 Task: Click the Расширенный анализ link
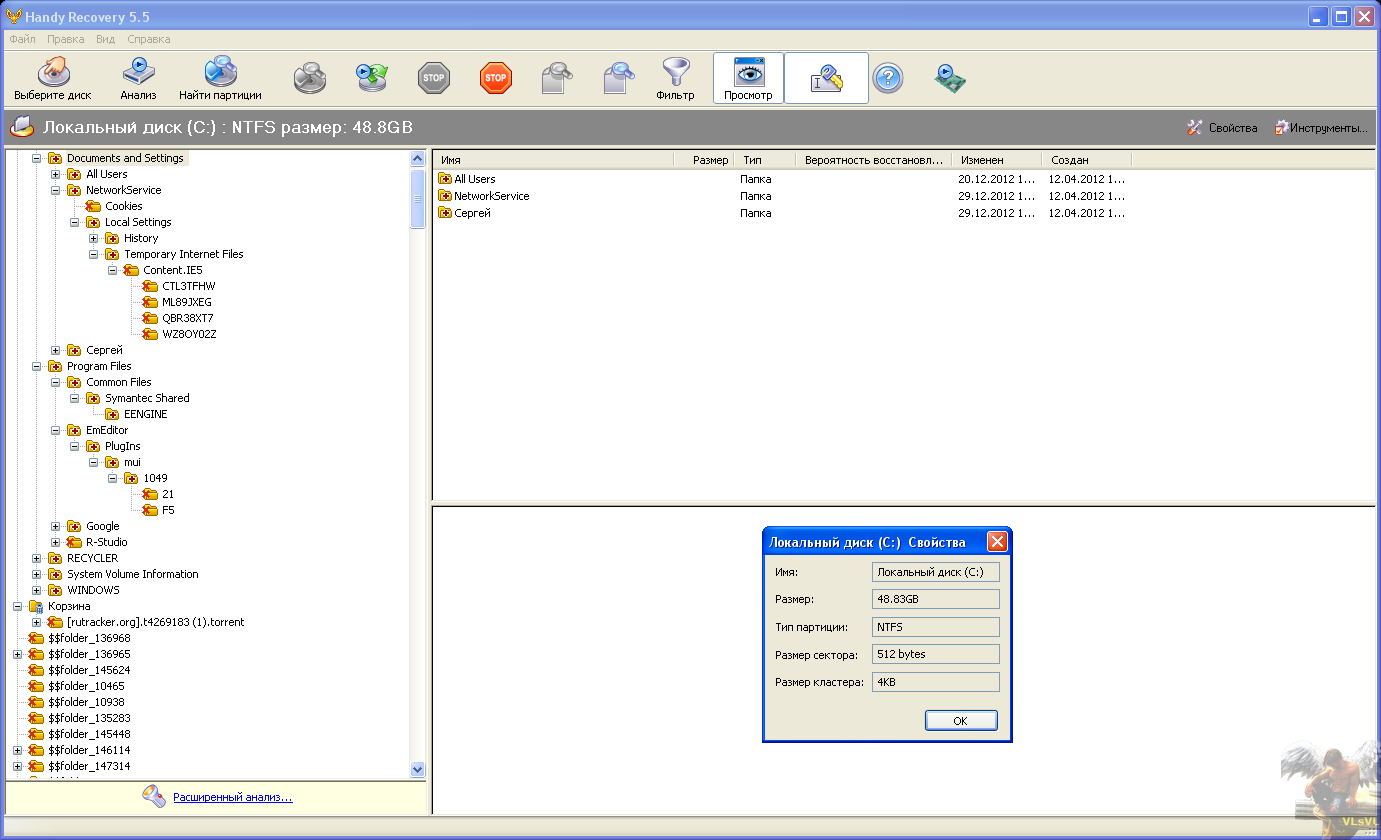[232, 797]
